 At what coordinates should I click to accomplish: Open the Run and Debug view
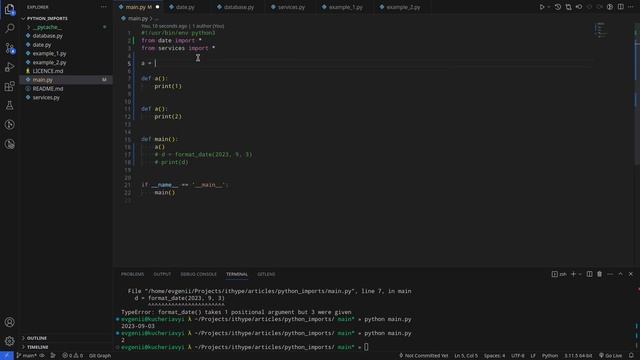tap(10, 67)
